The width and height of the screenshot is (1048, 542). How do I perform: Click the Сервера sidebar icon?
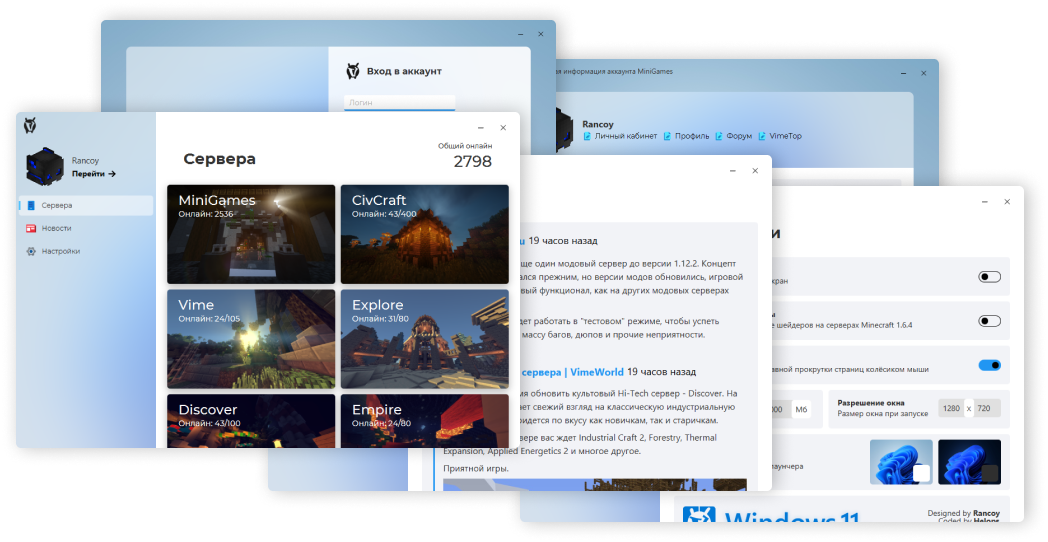[x=31, y=206]
